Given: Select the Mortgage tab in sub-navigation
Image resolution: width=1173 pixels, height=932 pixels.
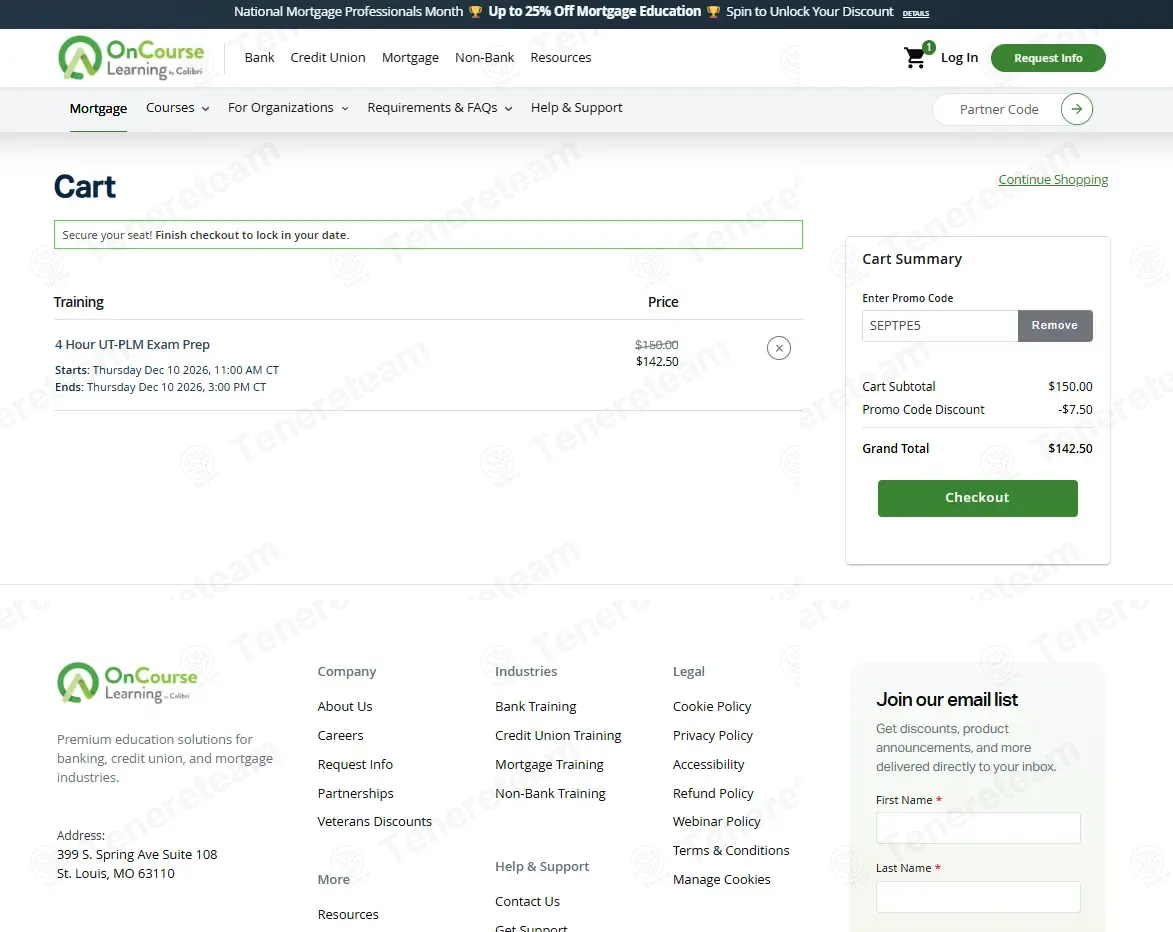Looking at the screenshot, I should (x=98, y=108).
